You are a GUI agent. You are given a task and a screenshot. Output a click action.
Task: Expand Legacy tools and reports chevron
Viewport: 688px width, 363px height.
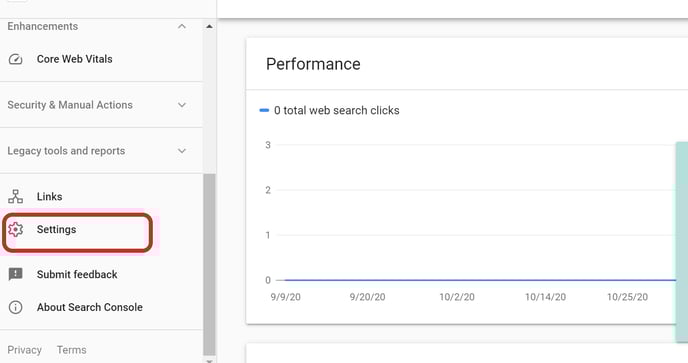pos(182,151)
